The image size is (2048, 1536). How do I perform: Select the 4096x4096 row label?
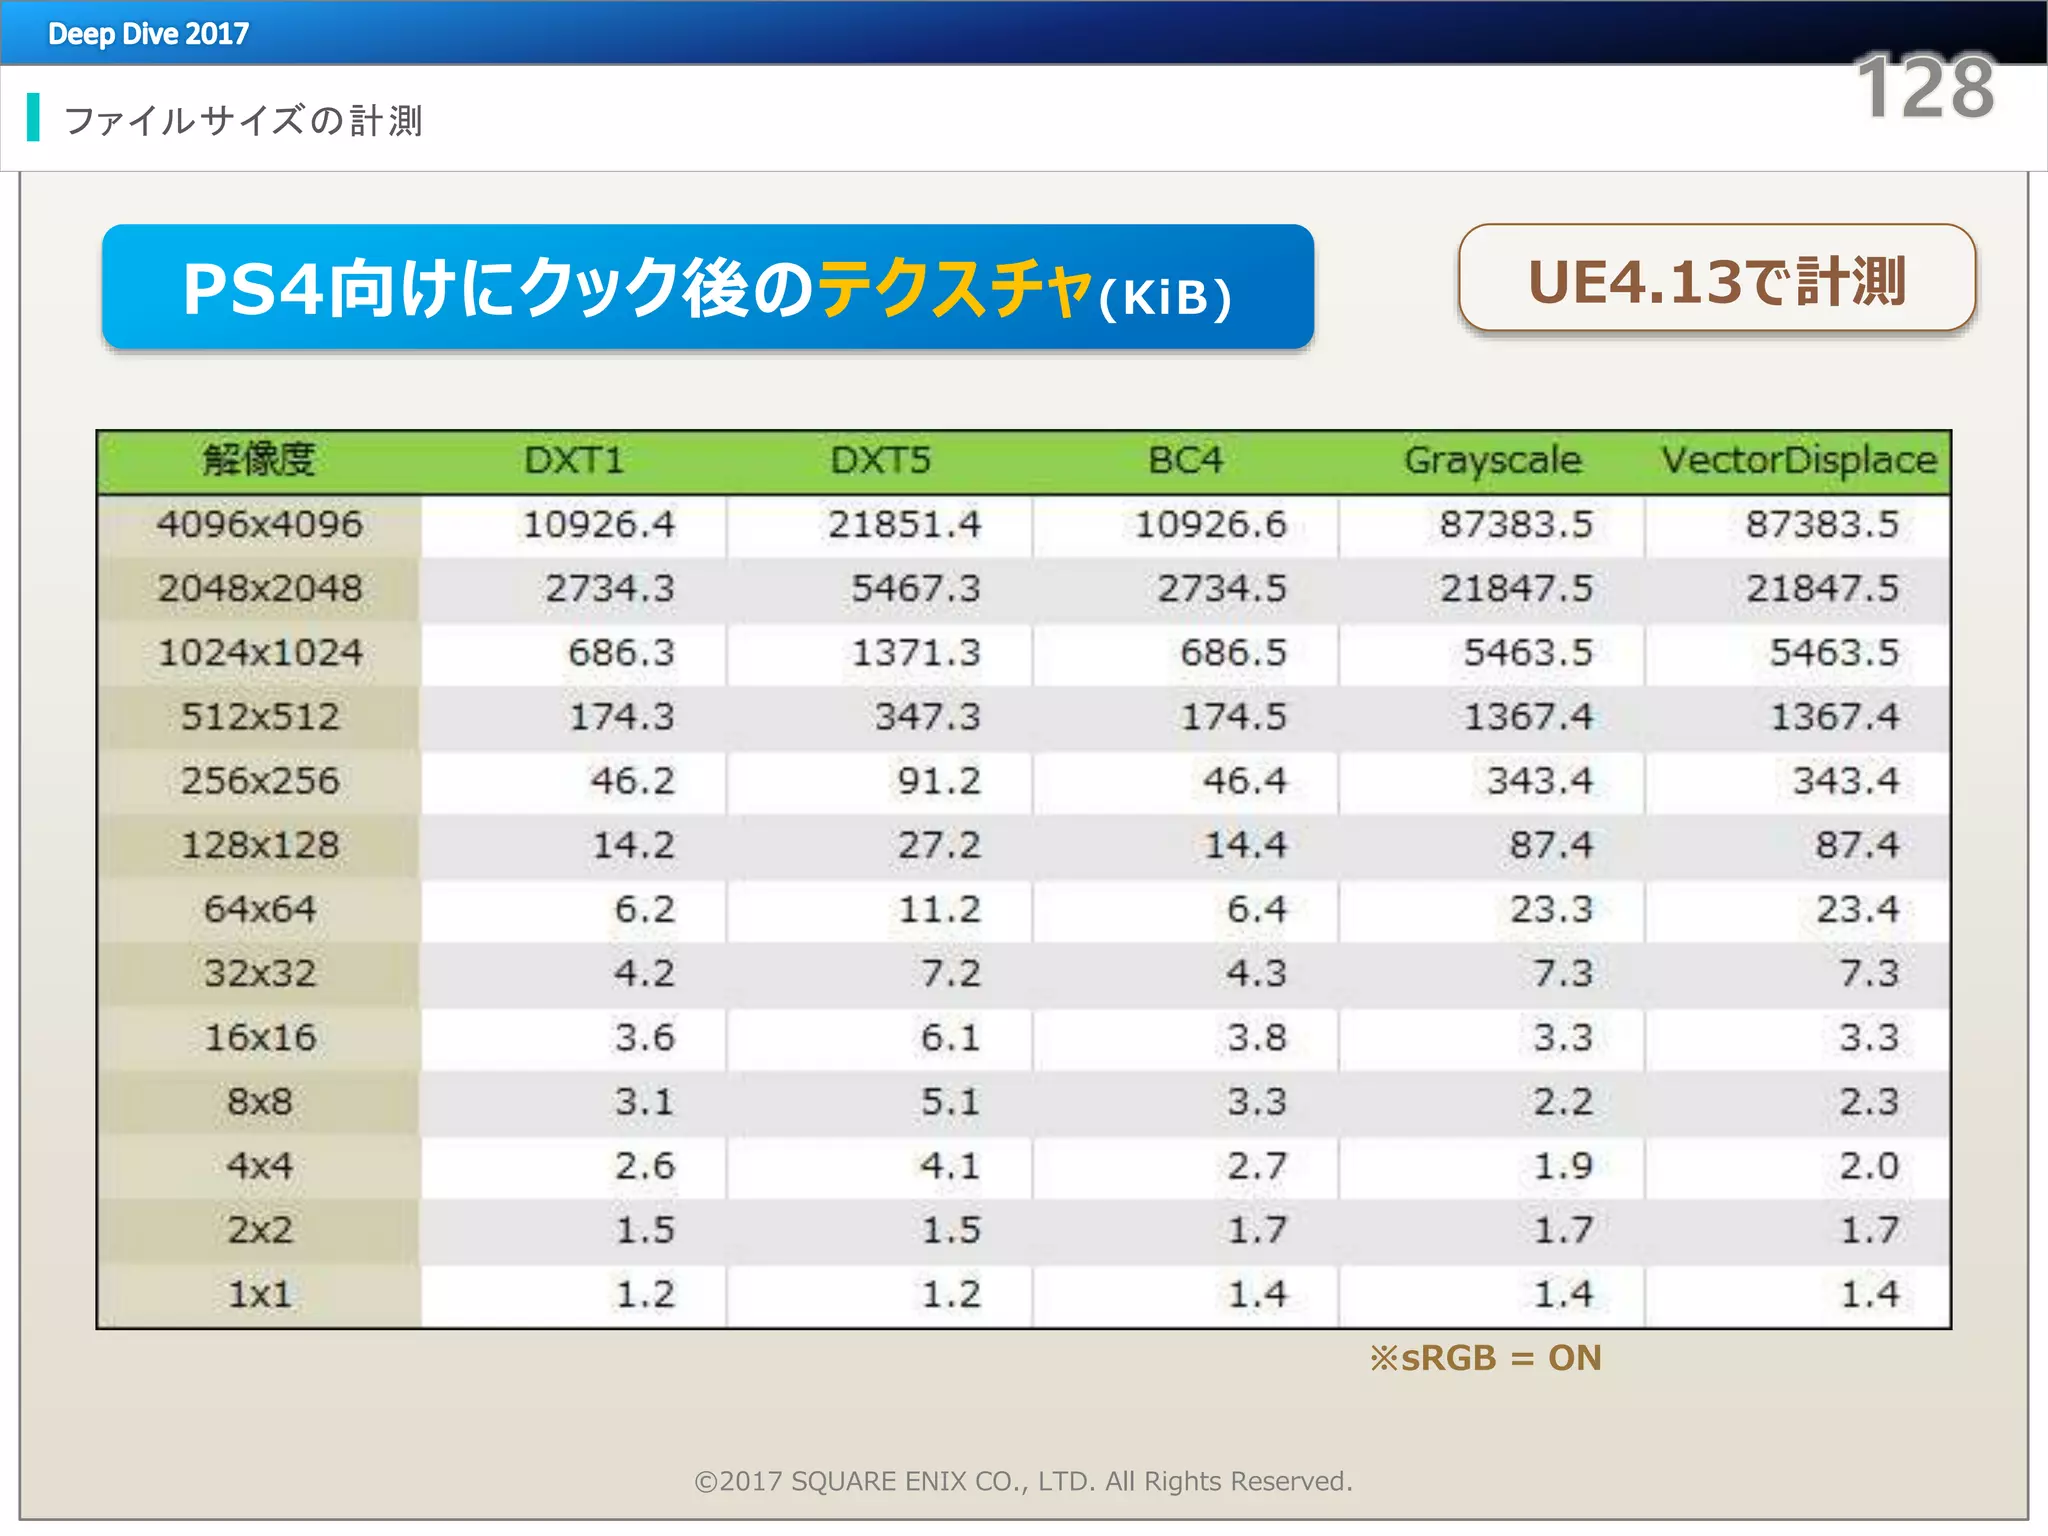[259, 524]
